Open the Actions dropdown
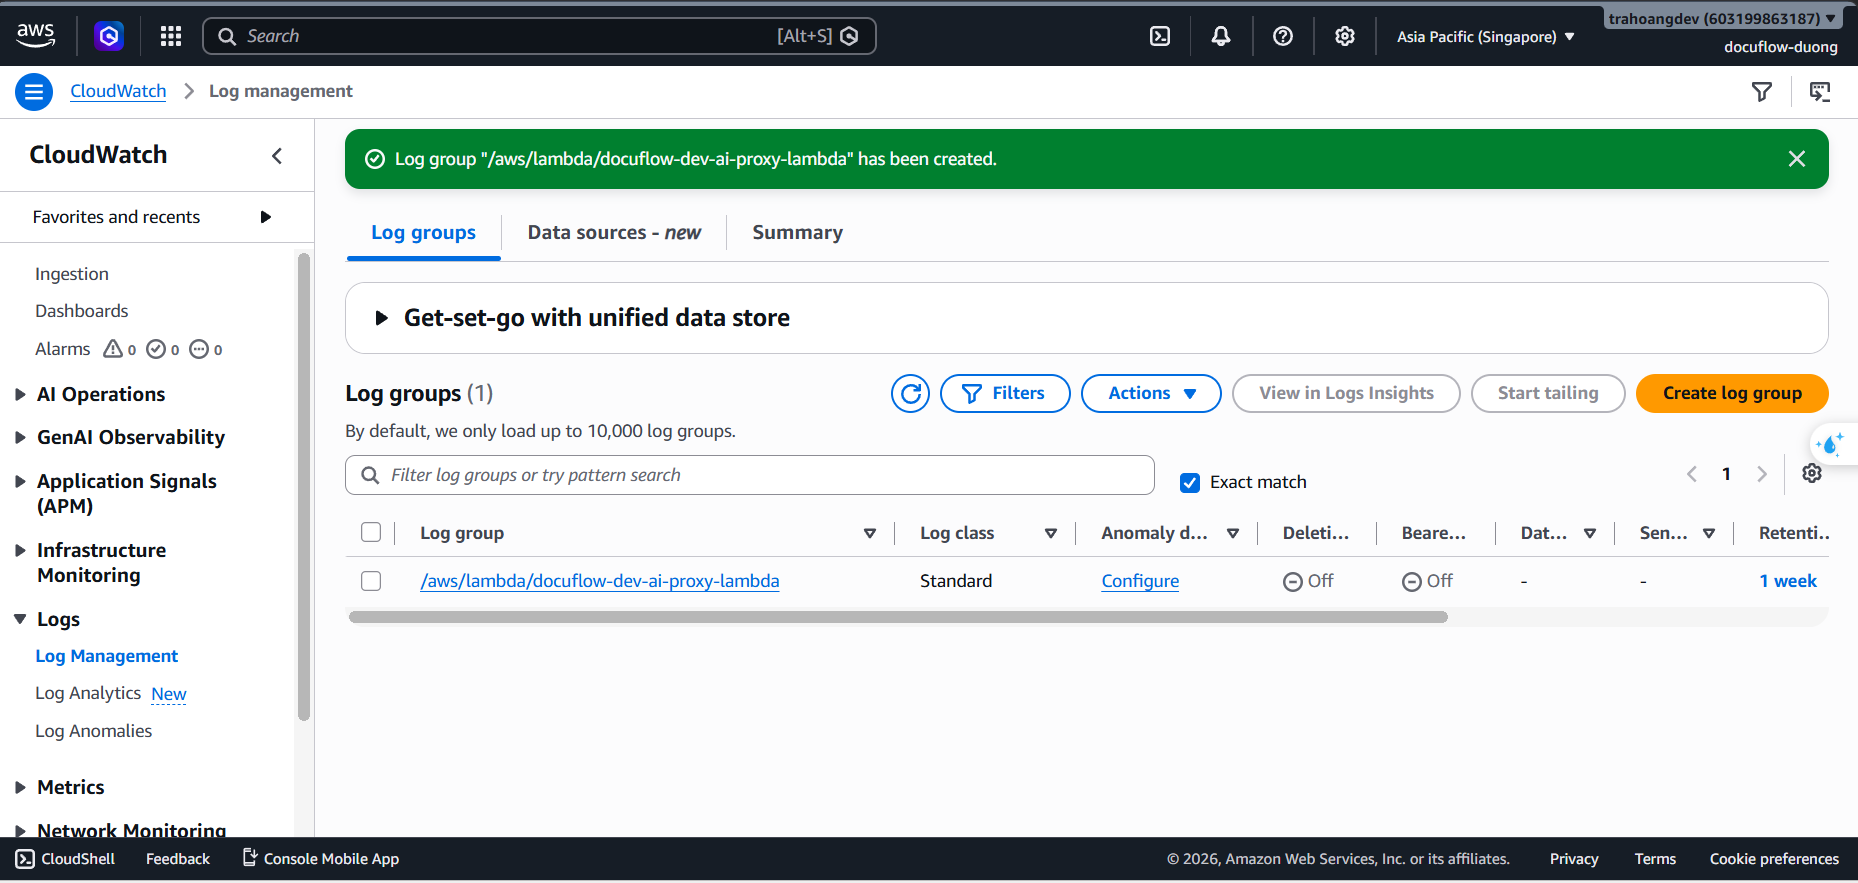This screenshot has height=883, width=1858. tap(1151, 393)
